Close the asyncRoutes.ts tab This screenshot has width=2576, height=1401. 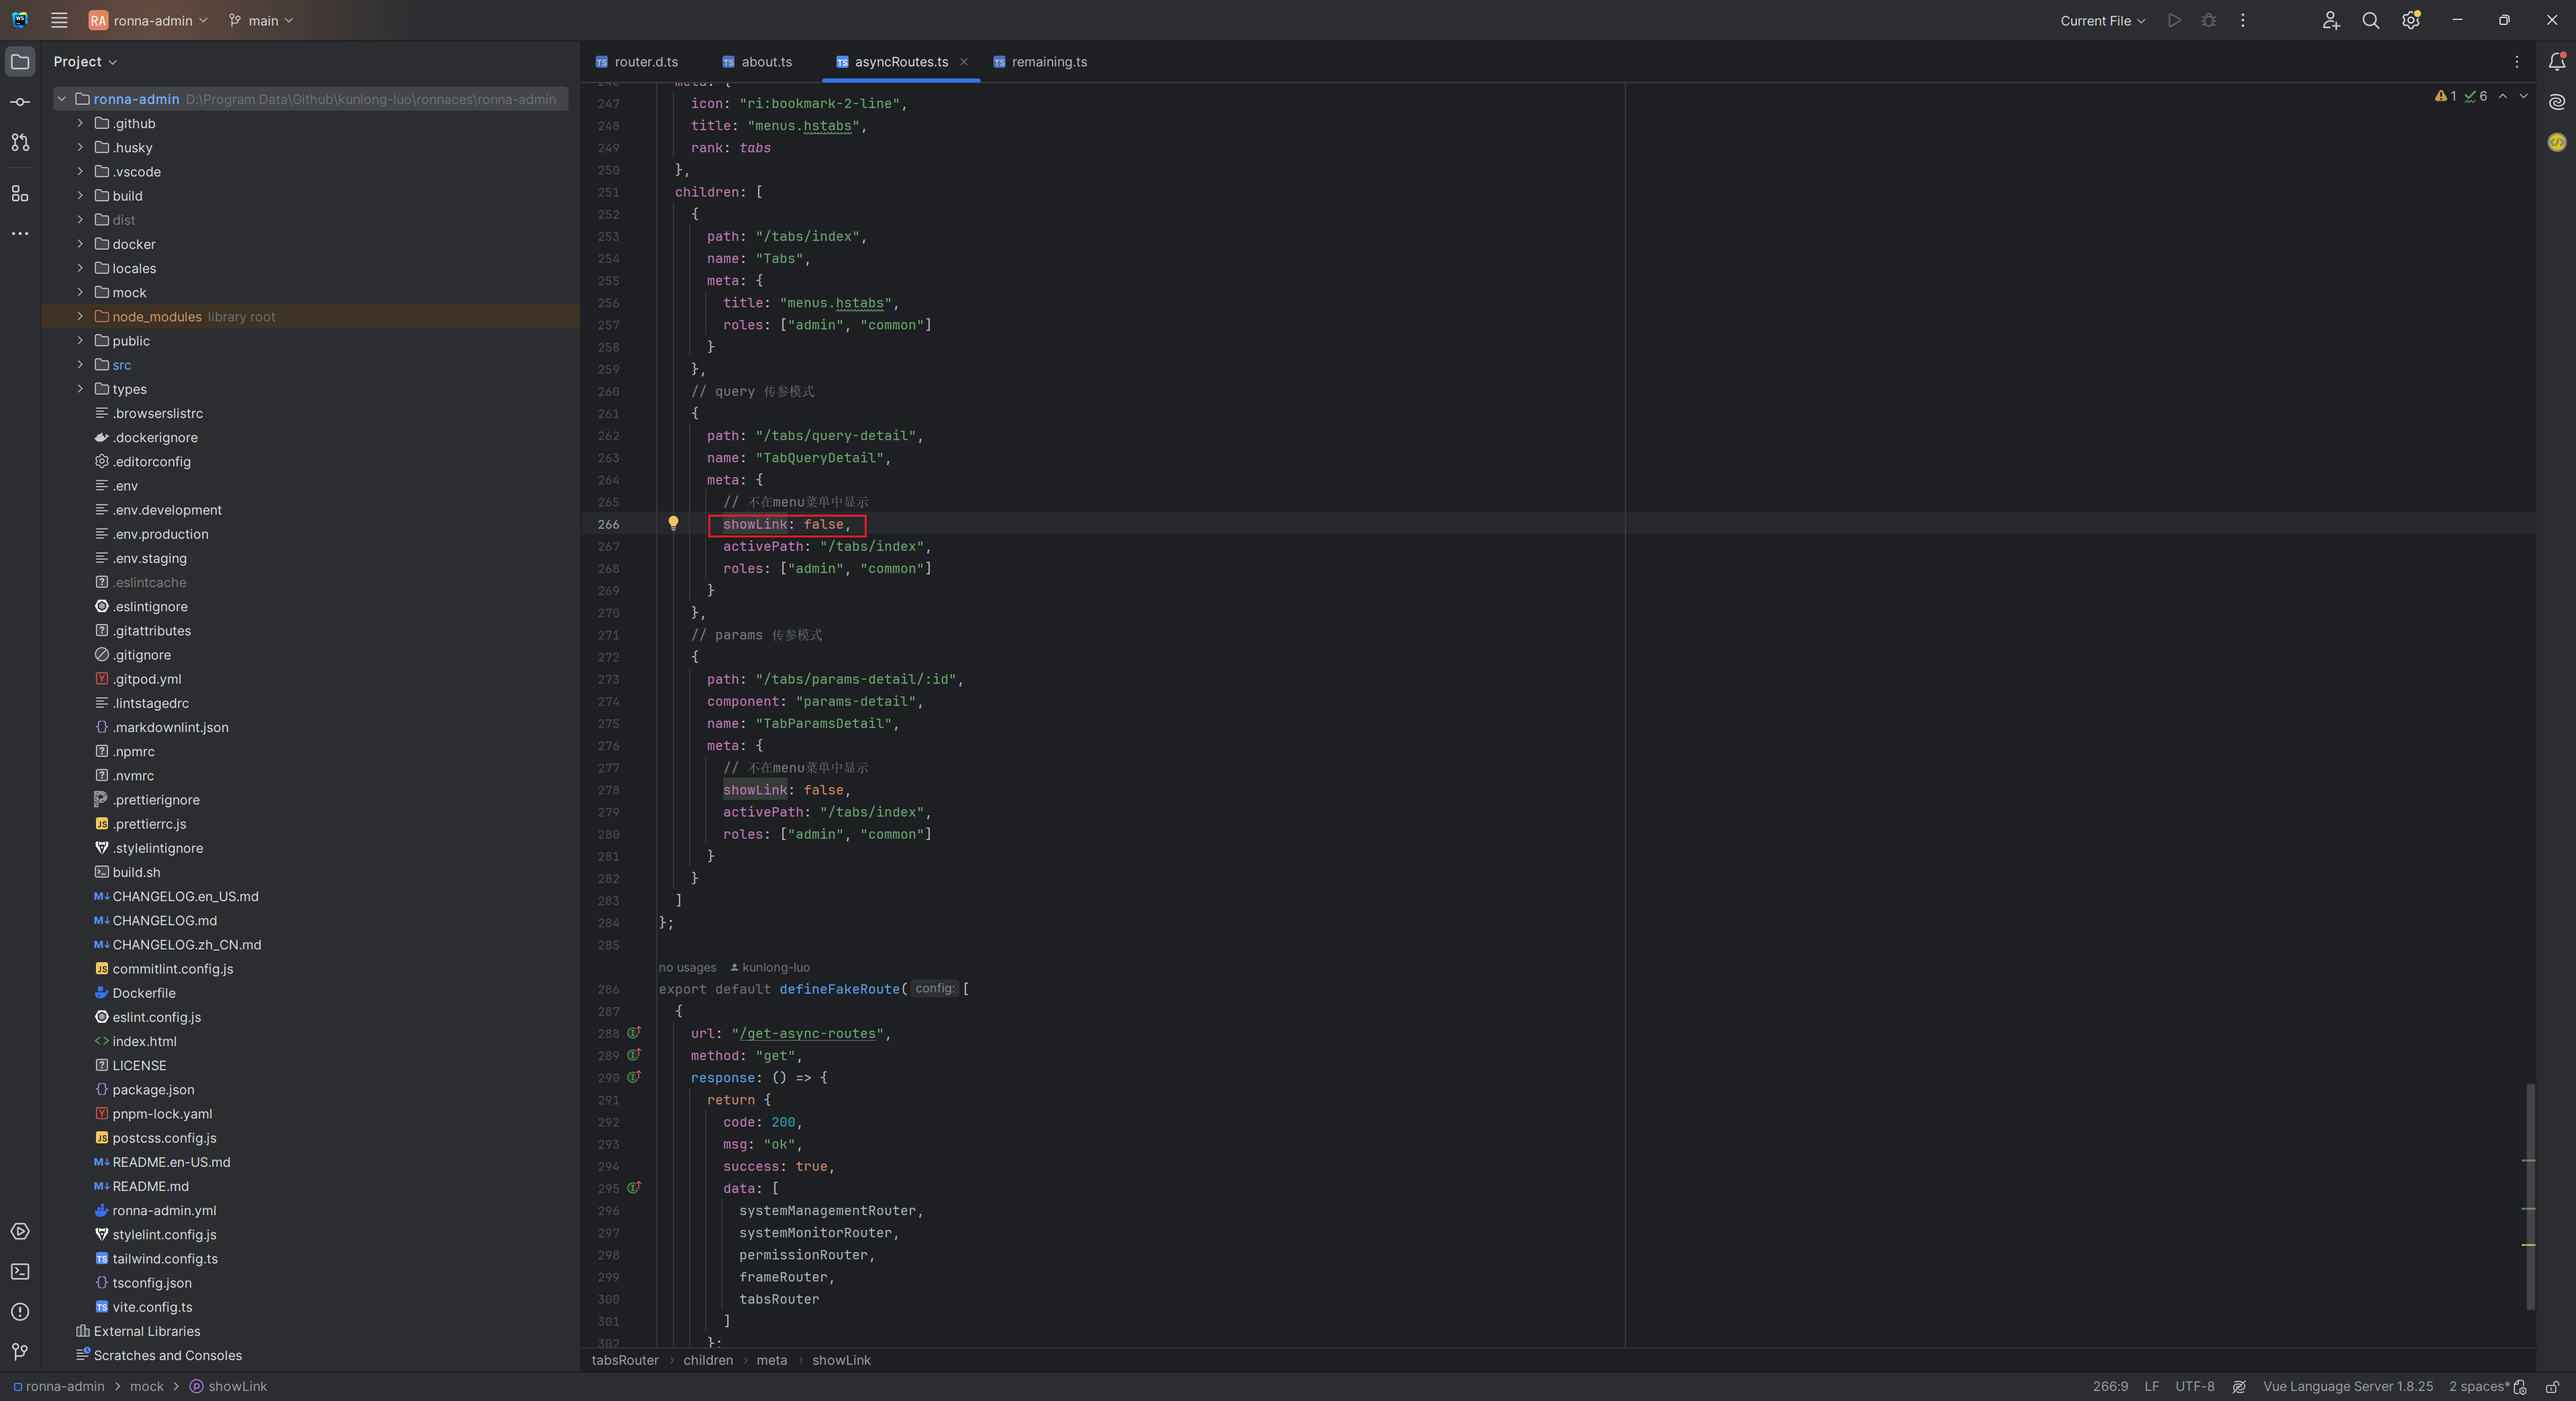pos(964,62)
